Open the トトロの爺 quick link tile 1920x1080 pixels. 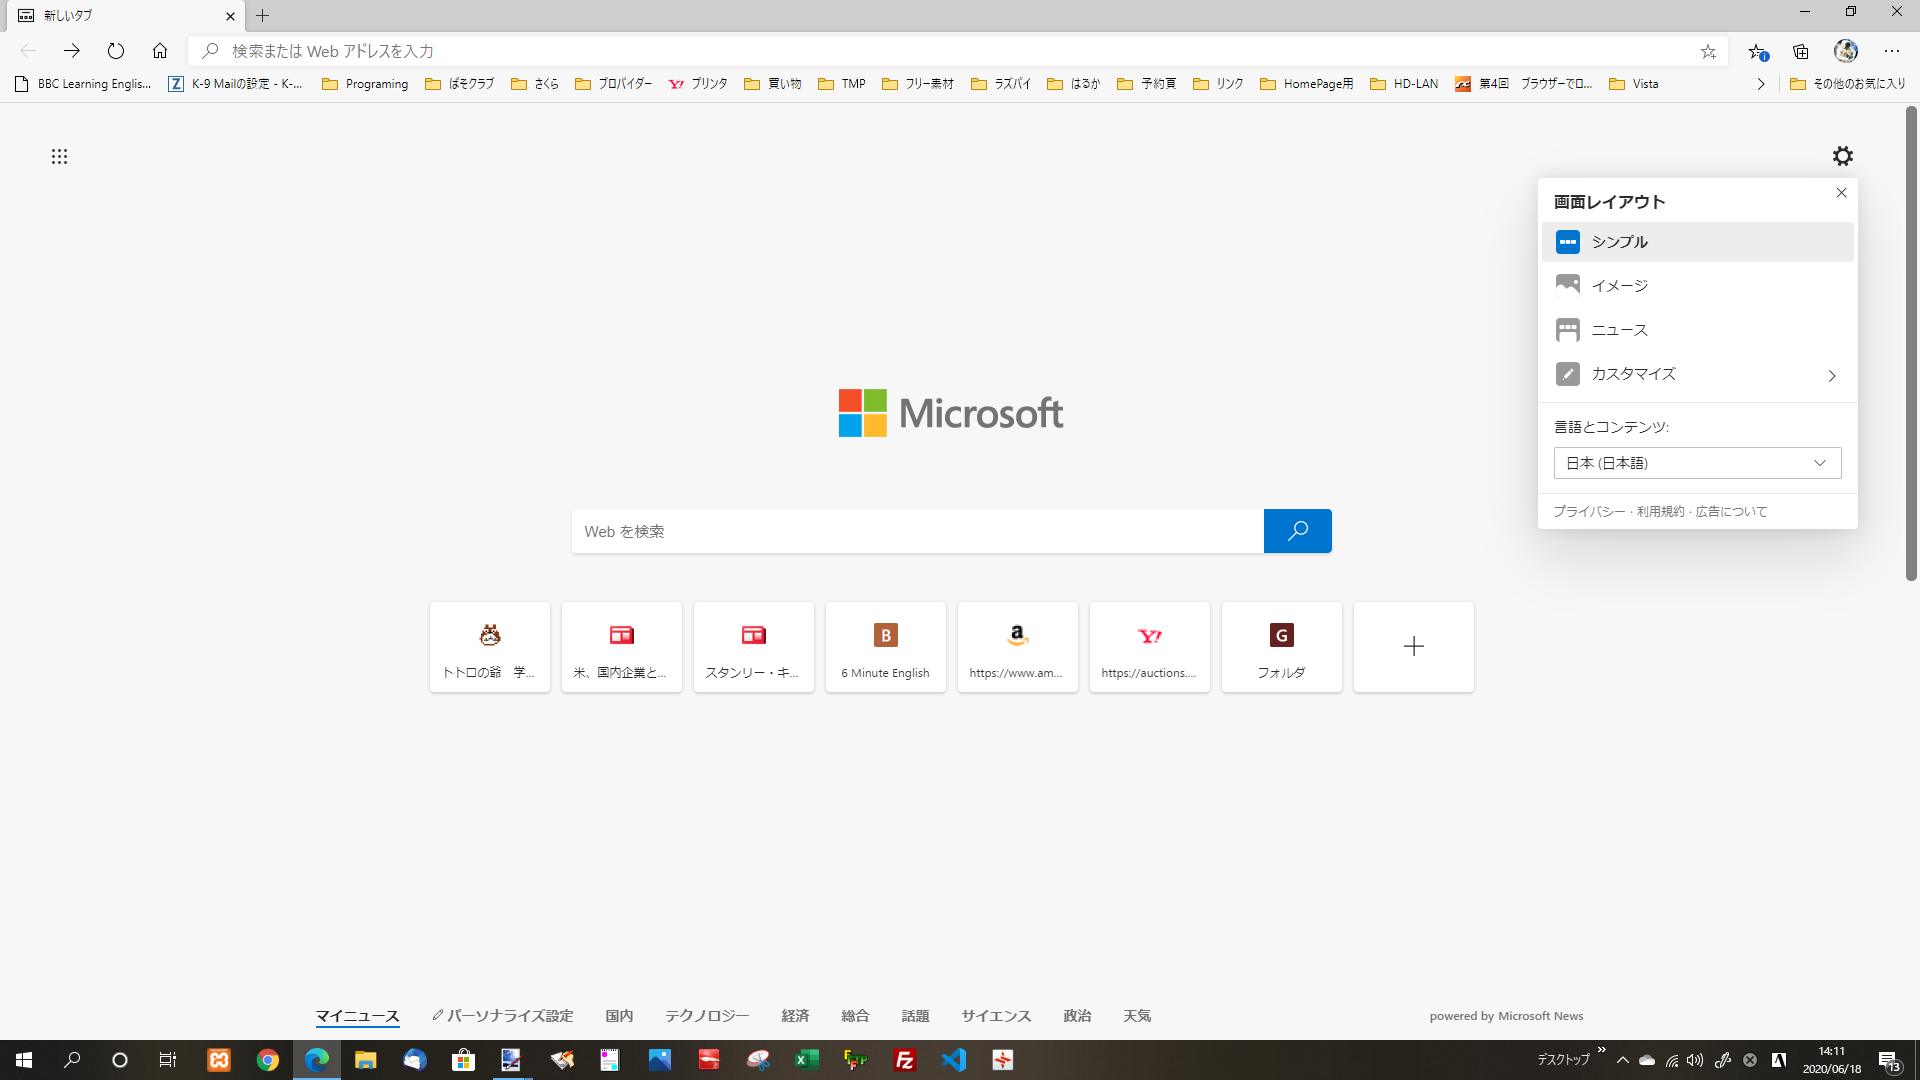pos(489,646)
